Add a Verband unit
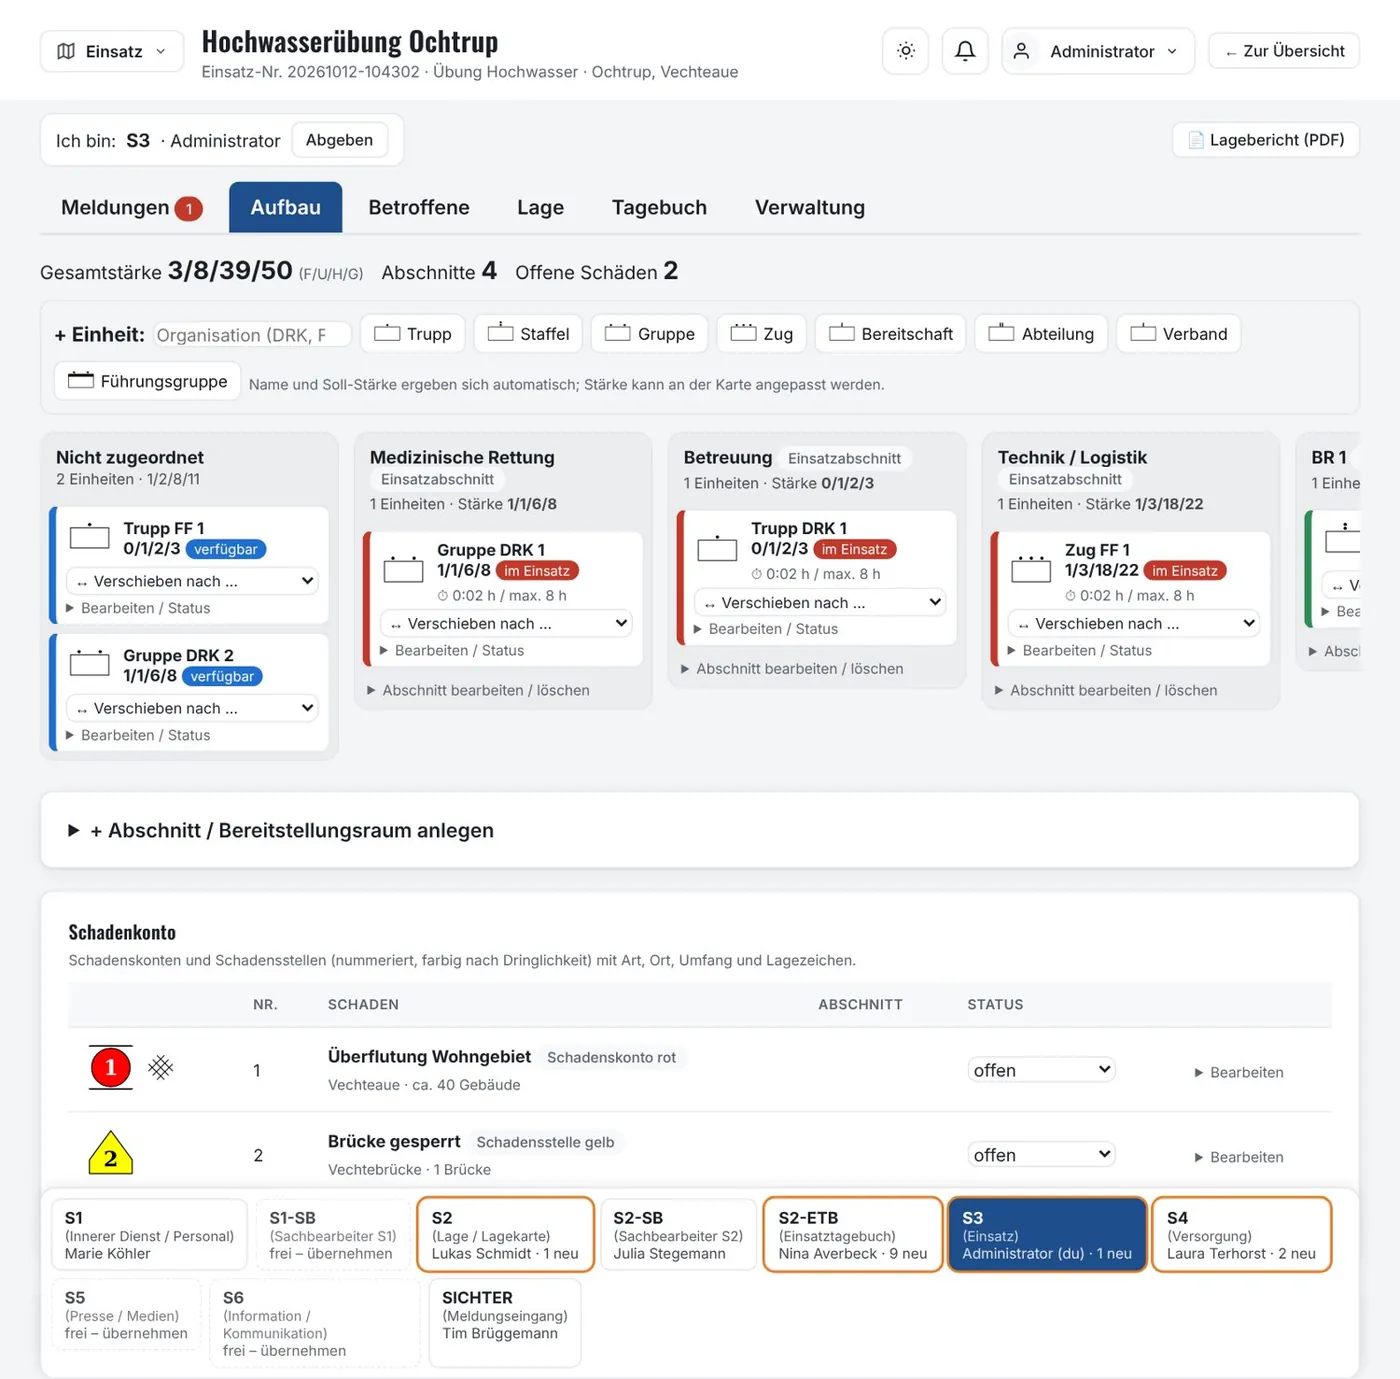This screenshot has width=1400, height=1379. coord(1179,334)
